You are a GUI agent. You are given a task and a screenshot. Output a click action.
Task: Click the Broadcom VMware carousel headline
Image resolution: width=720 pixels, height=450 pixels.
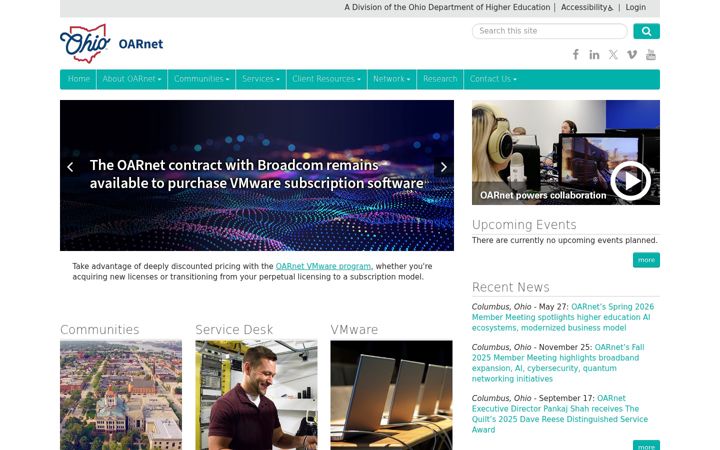point(257,174)
